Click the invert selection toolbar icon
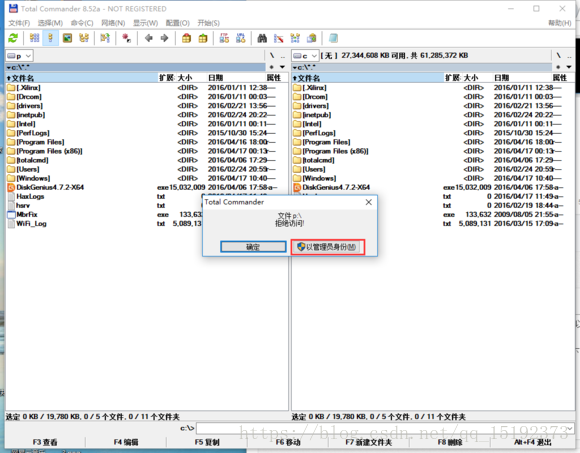The height and width of the screenshot is (453, 580). [105, 38]
